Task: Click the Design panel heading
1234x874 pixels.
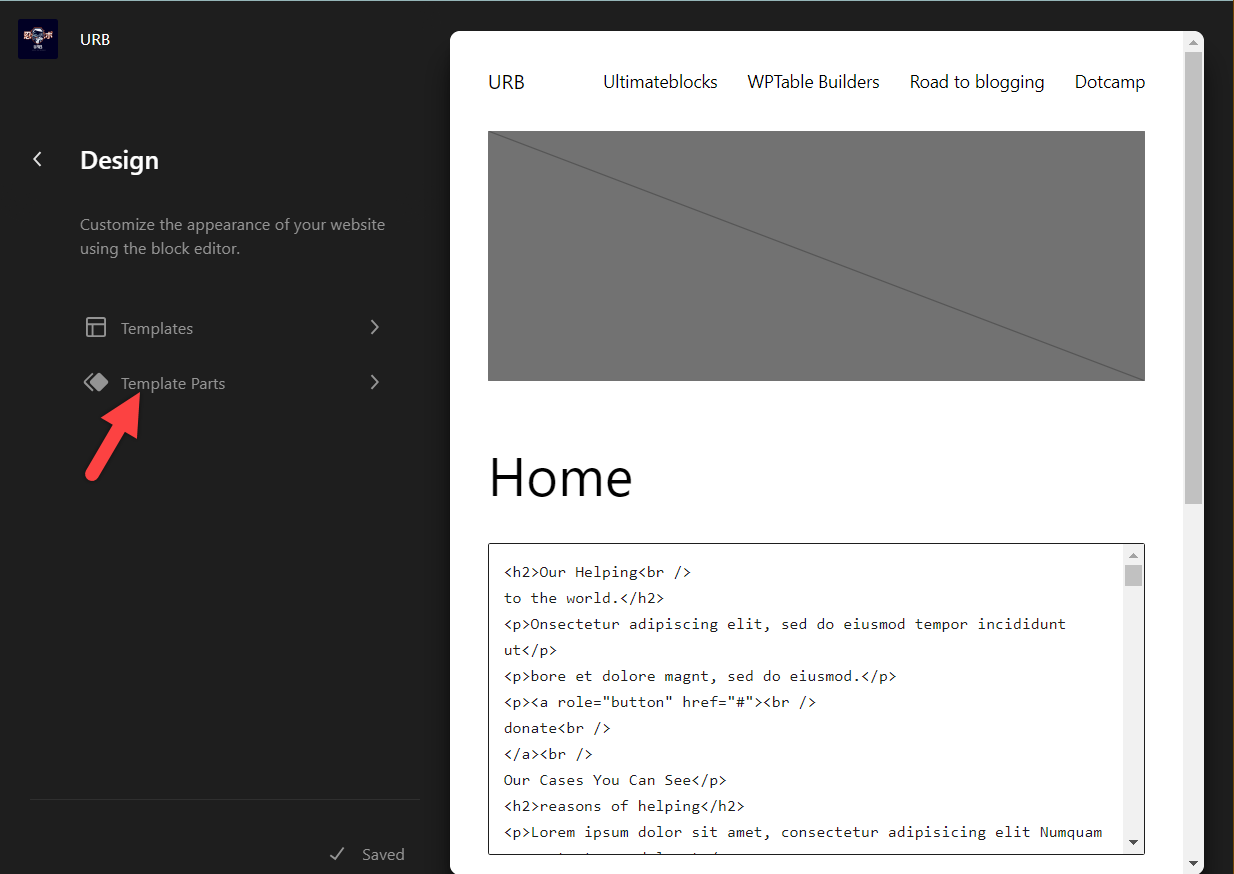Action: pyautogui.click(x=119, y=160)
